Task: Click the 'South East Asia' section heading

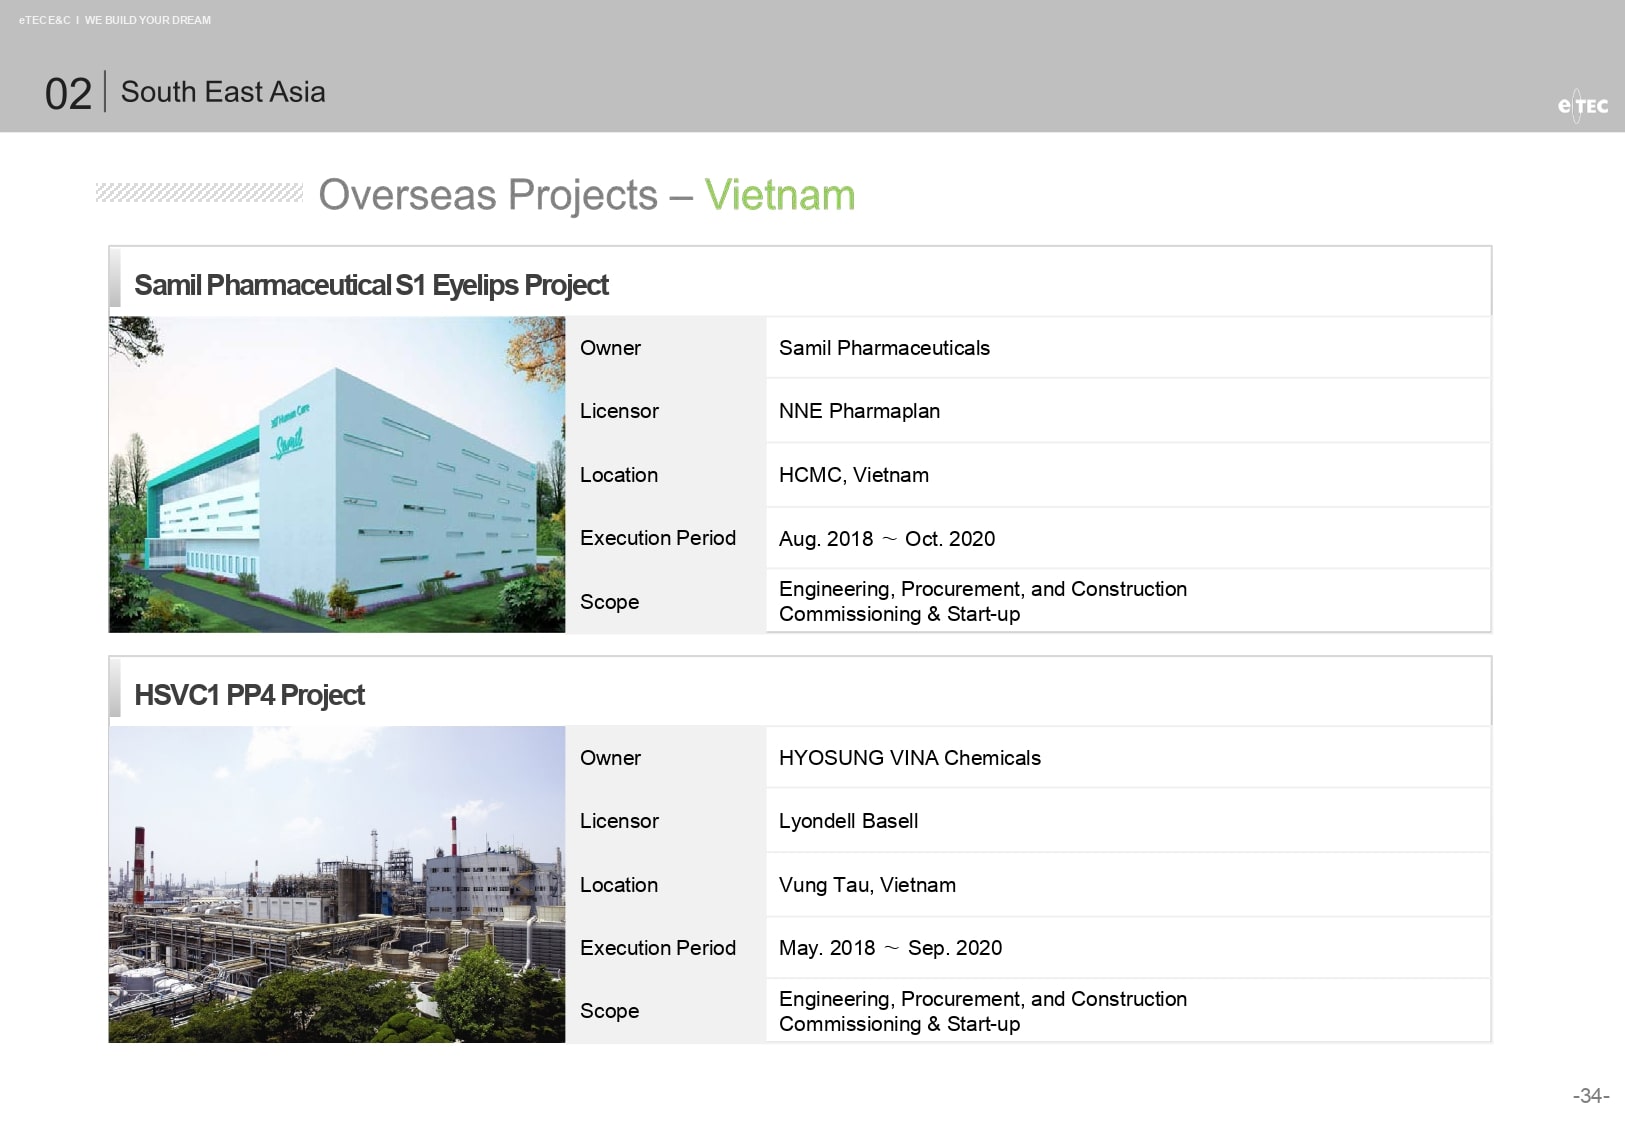Action: [223, 92]
